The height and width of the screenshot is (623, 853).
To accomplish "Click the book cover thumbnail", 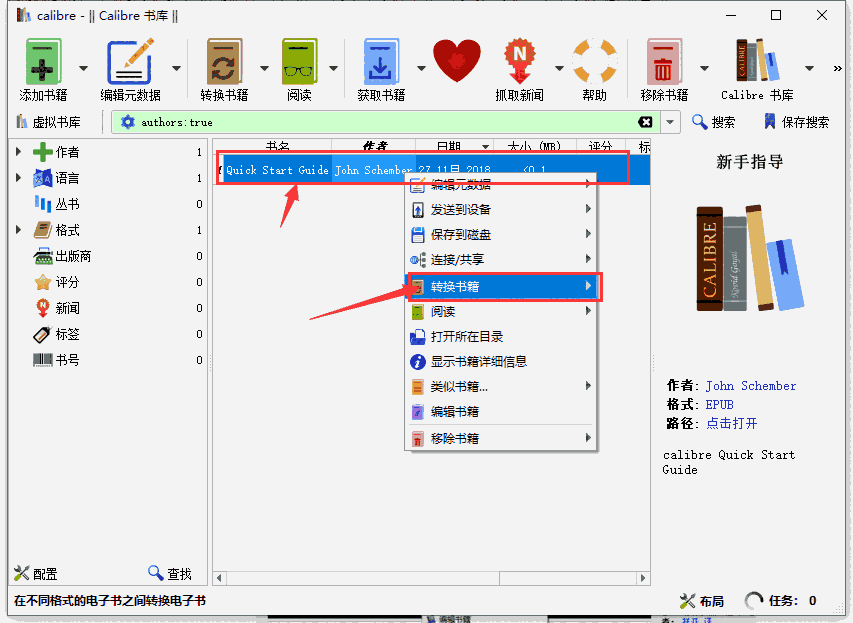I will (x=750, y=258).
